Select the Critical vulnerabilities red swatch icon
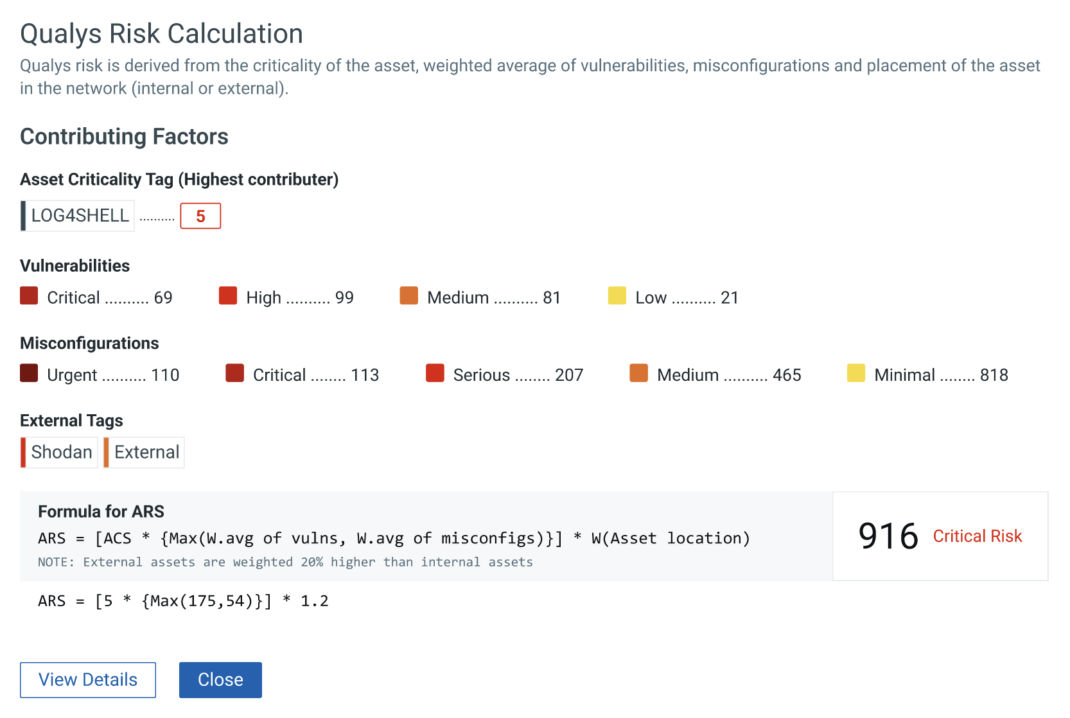Screen dimensions: 1070x718 (x=28, y=296)
